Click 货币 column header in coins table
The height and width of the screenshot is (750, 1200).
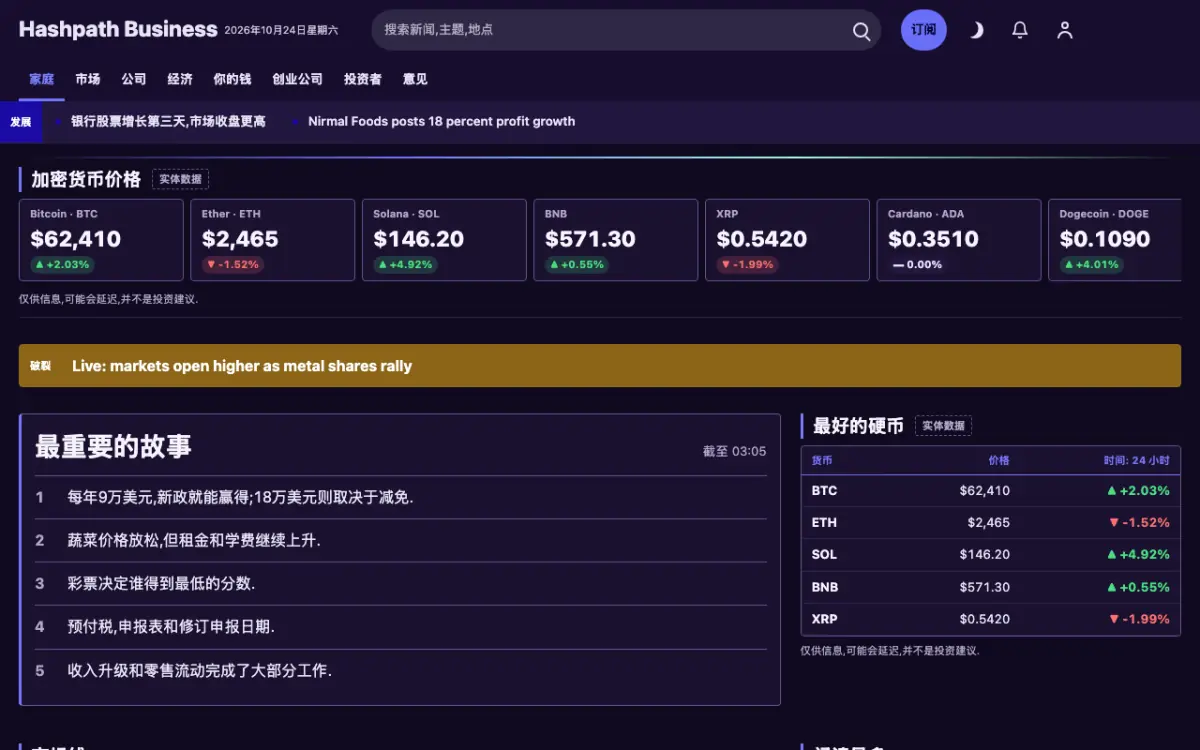coord(822,460)
